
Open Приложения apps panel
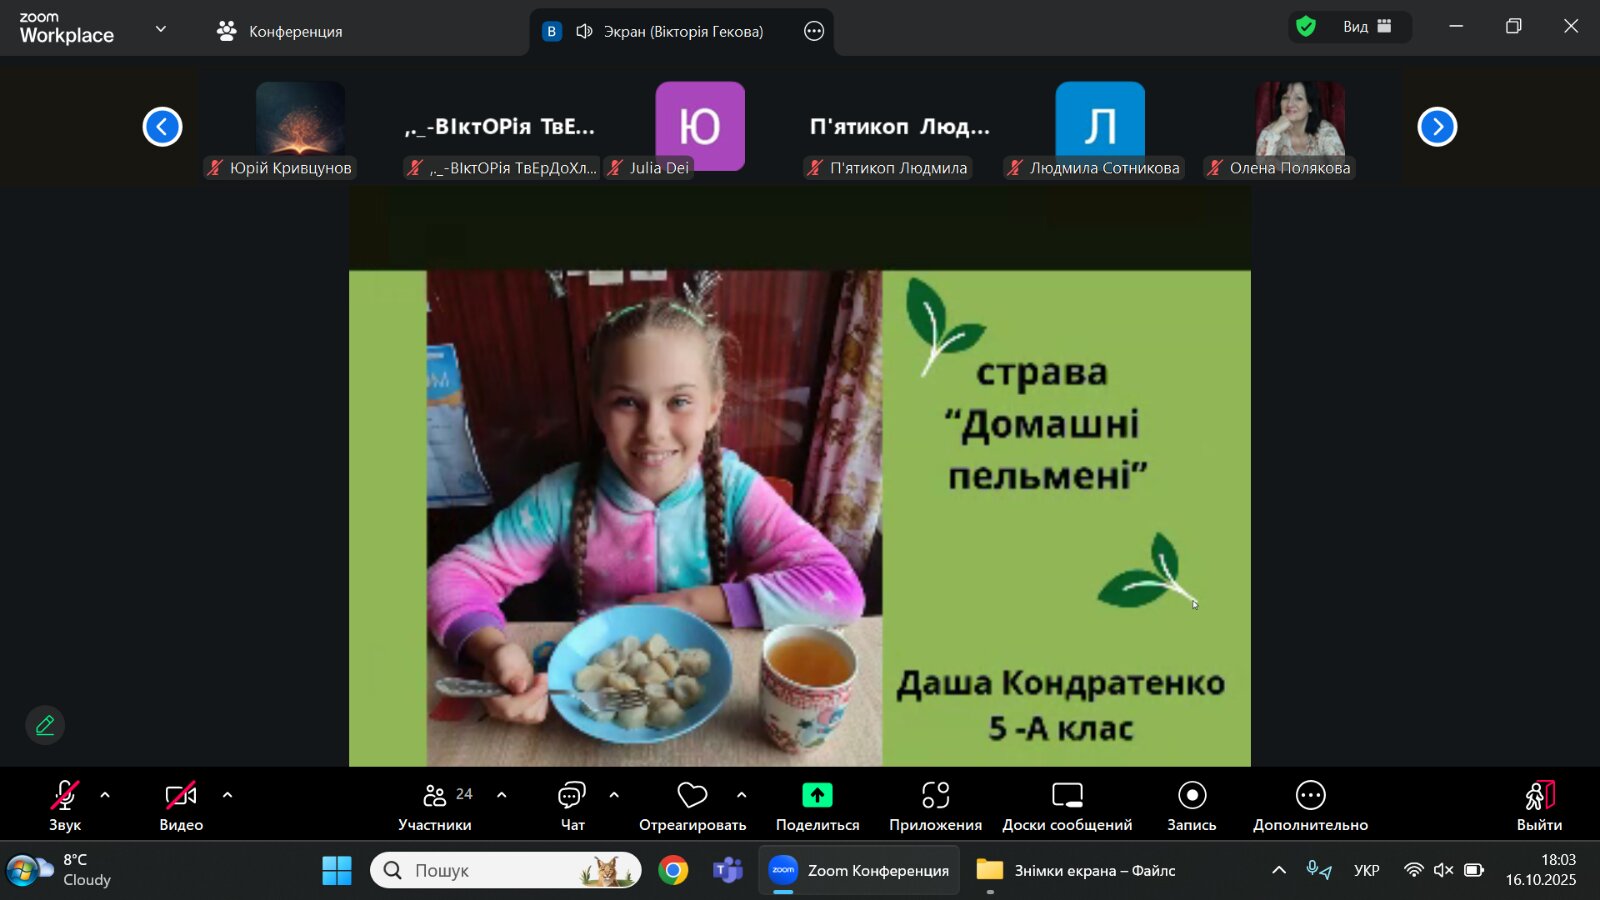click(x=935, y=806)
